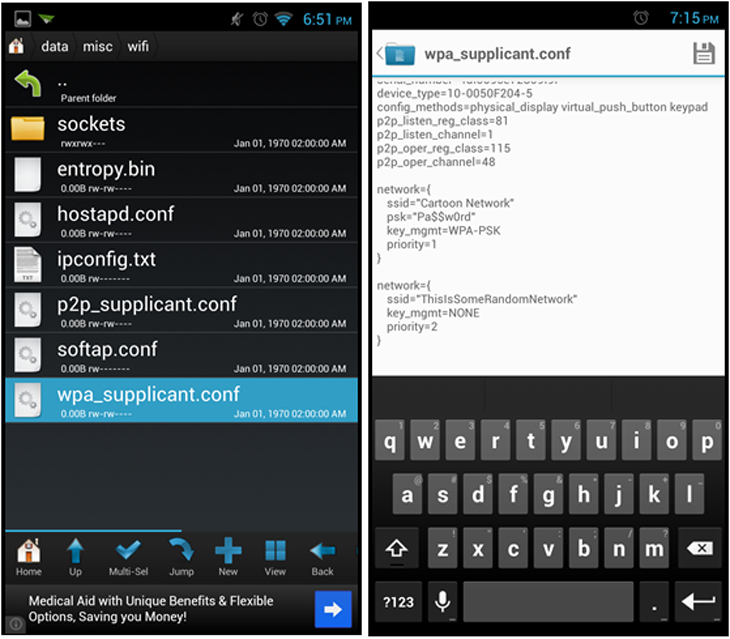Tap the 'misc' breadcrumb path segment
This screenshot has width=730, height=639.
[x=98, y=46]
